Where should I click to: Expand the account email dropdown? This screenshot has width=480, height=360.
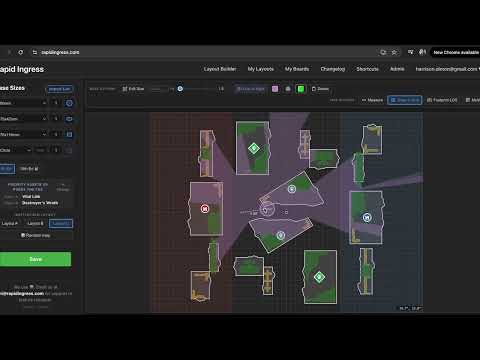(x=447, y=69)
